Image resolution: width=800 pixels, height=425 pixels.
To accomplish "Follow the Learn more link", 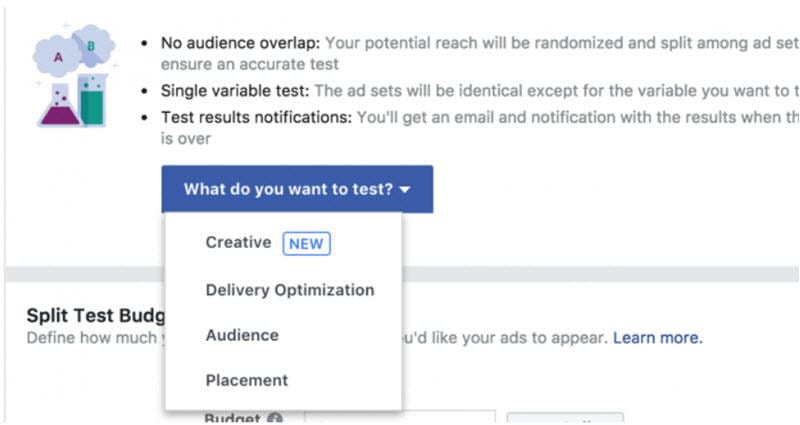I will coord(657,338).
